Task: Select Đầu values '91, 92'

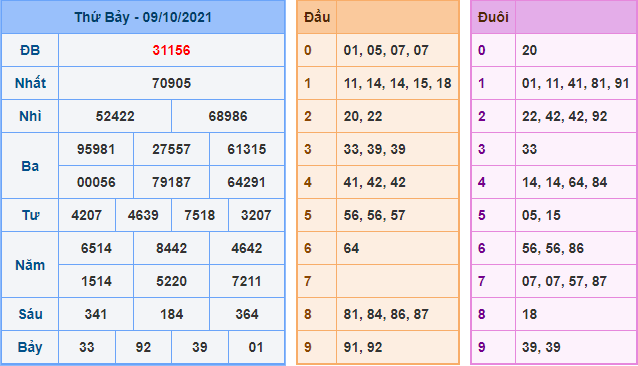Action: tap(363, 347)
